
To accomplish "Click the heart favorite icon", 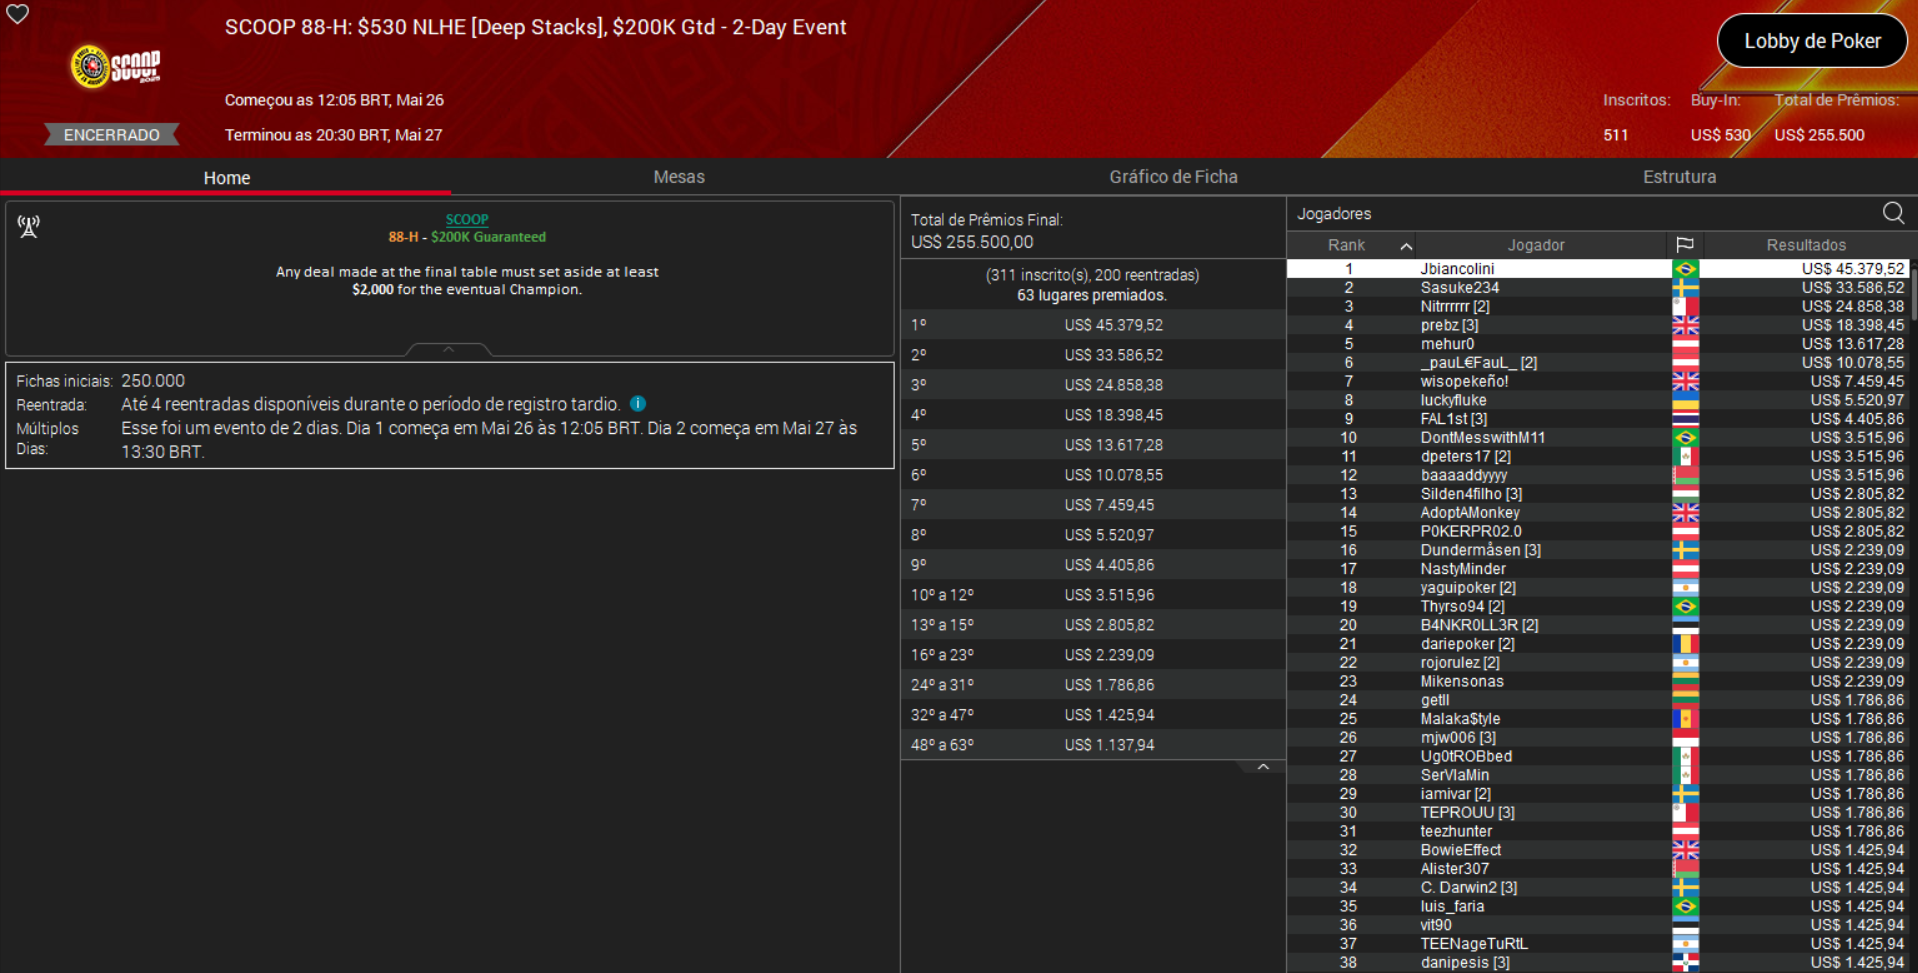I will (18, 14).
